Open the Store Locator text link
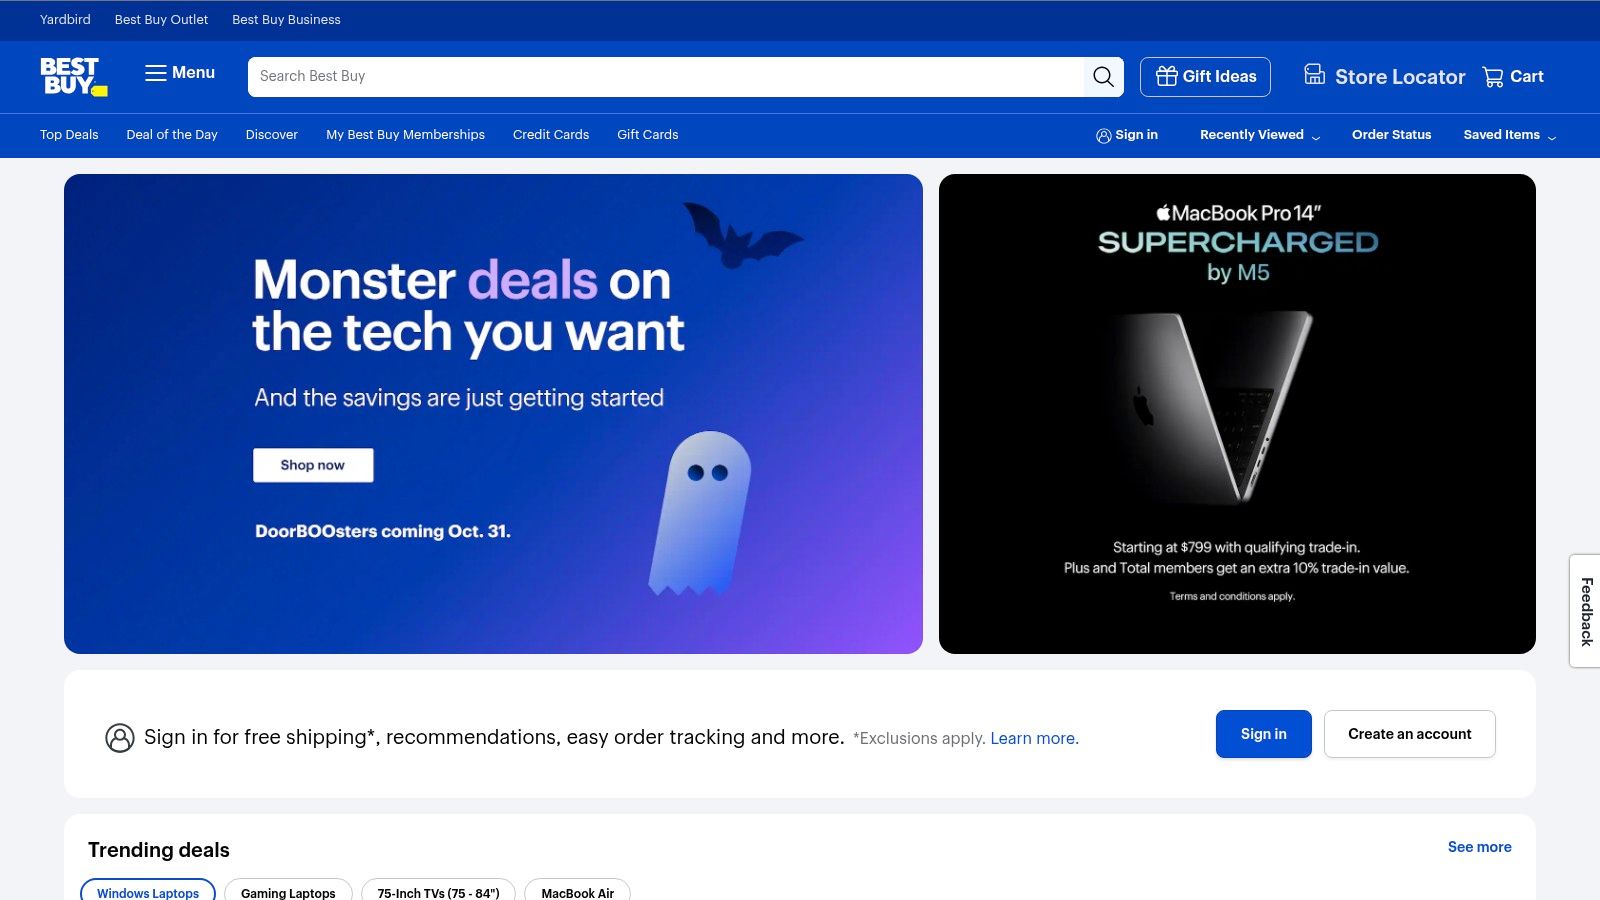The width and height of the screenshot is (1600, 900). (x=1400, y=77)
